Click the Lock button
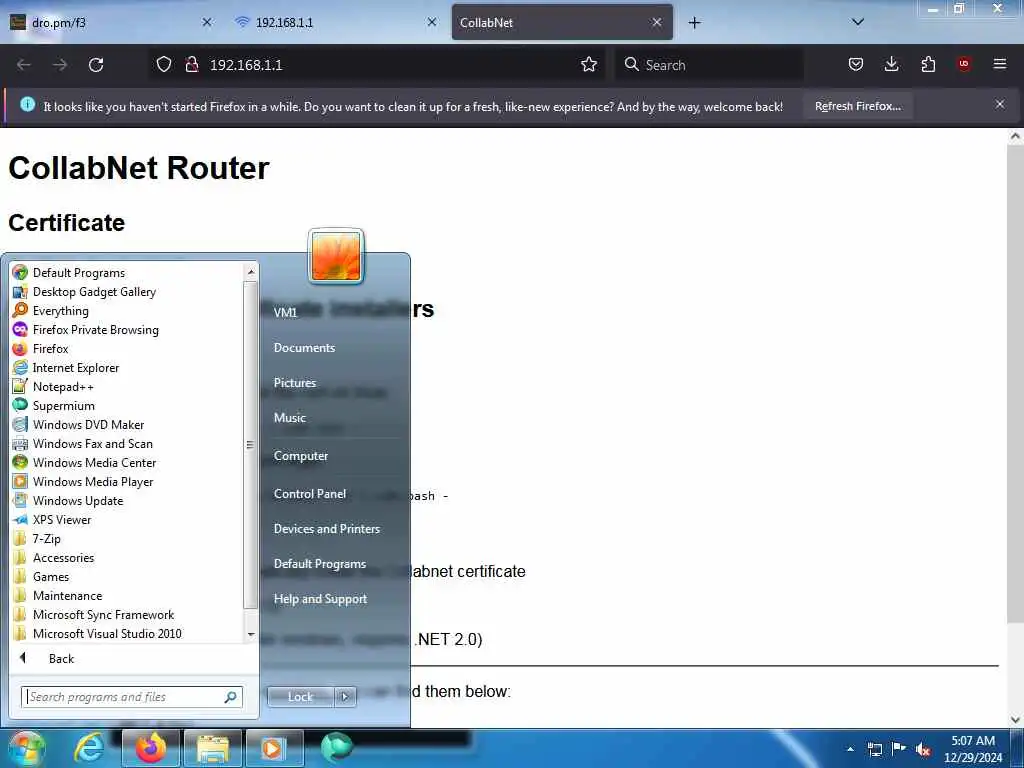The height and width of the screenshot is (768, 1024). (300, 696)
